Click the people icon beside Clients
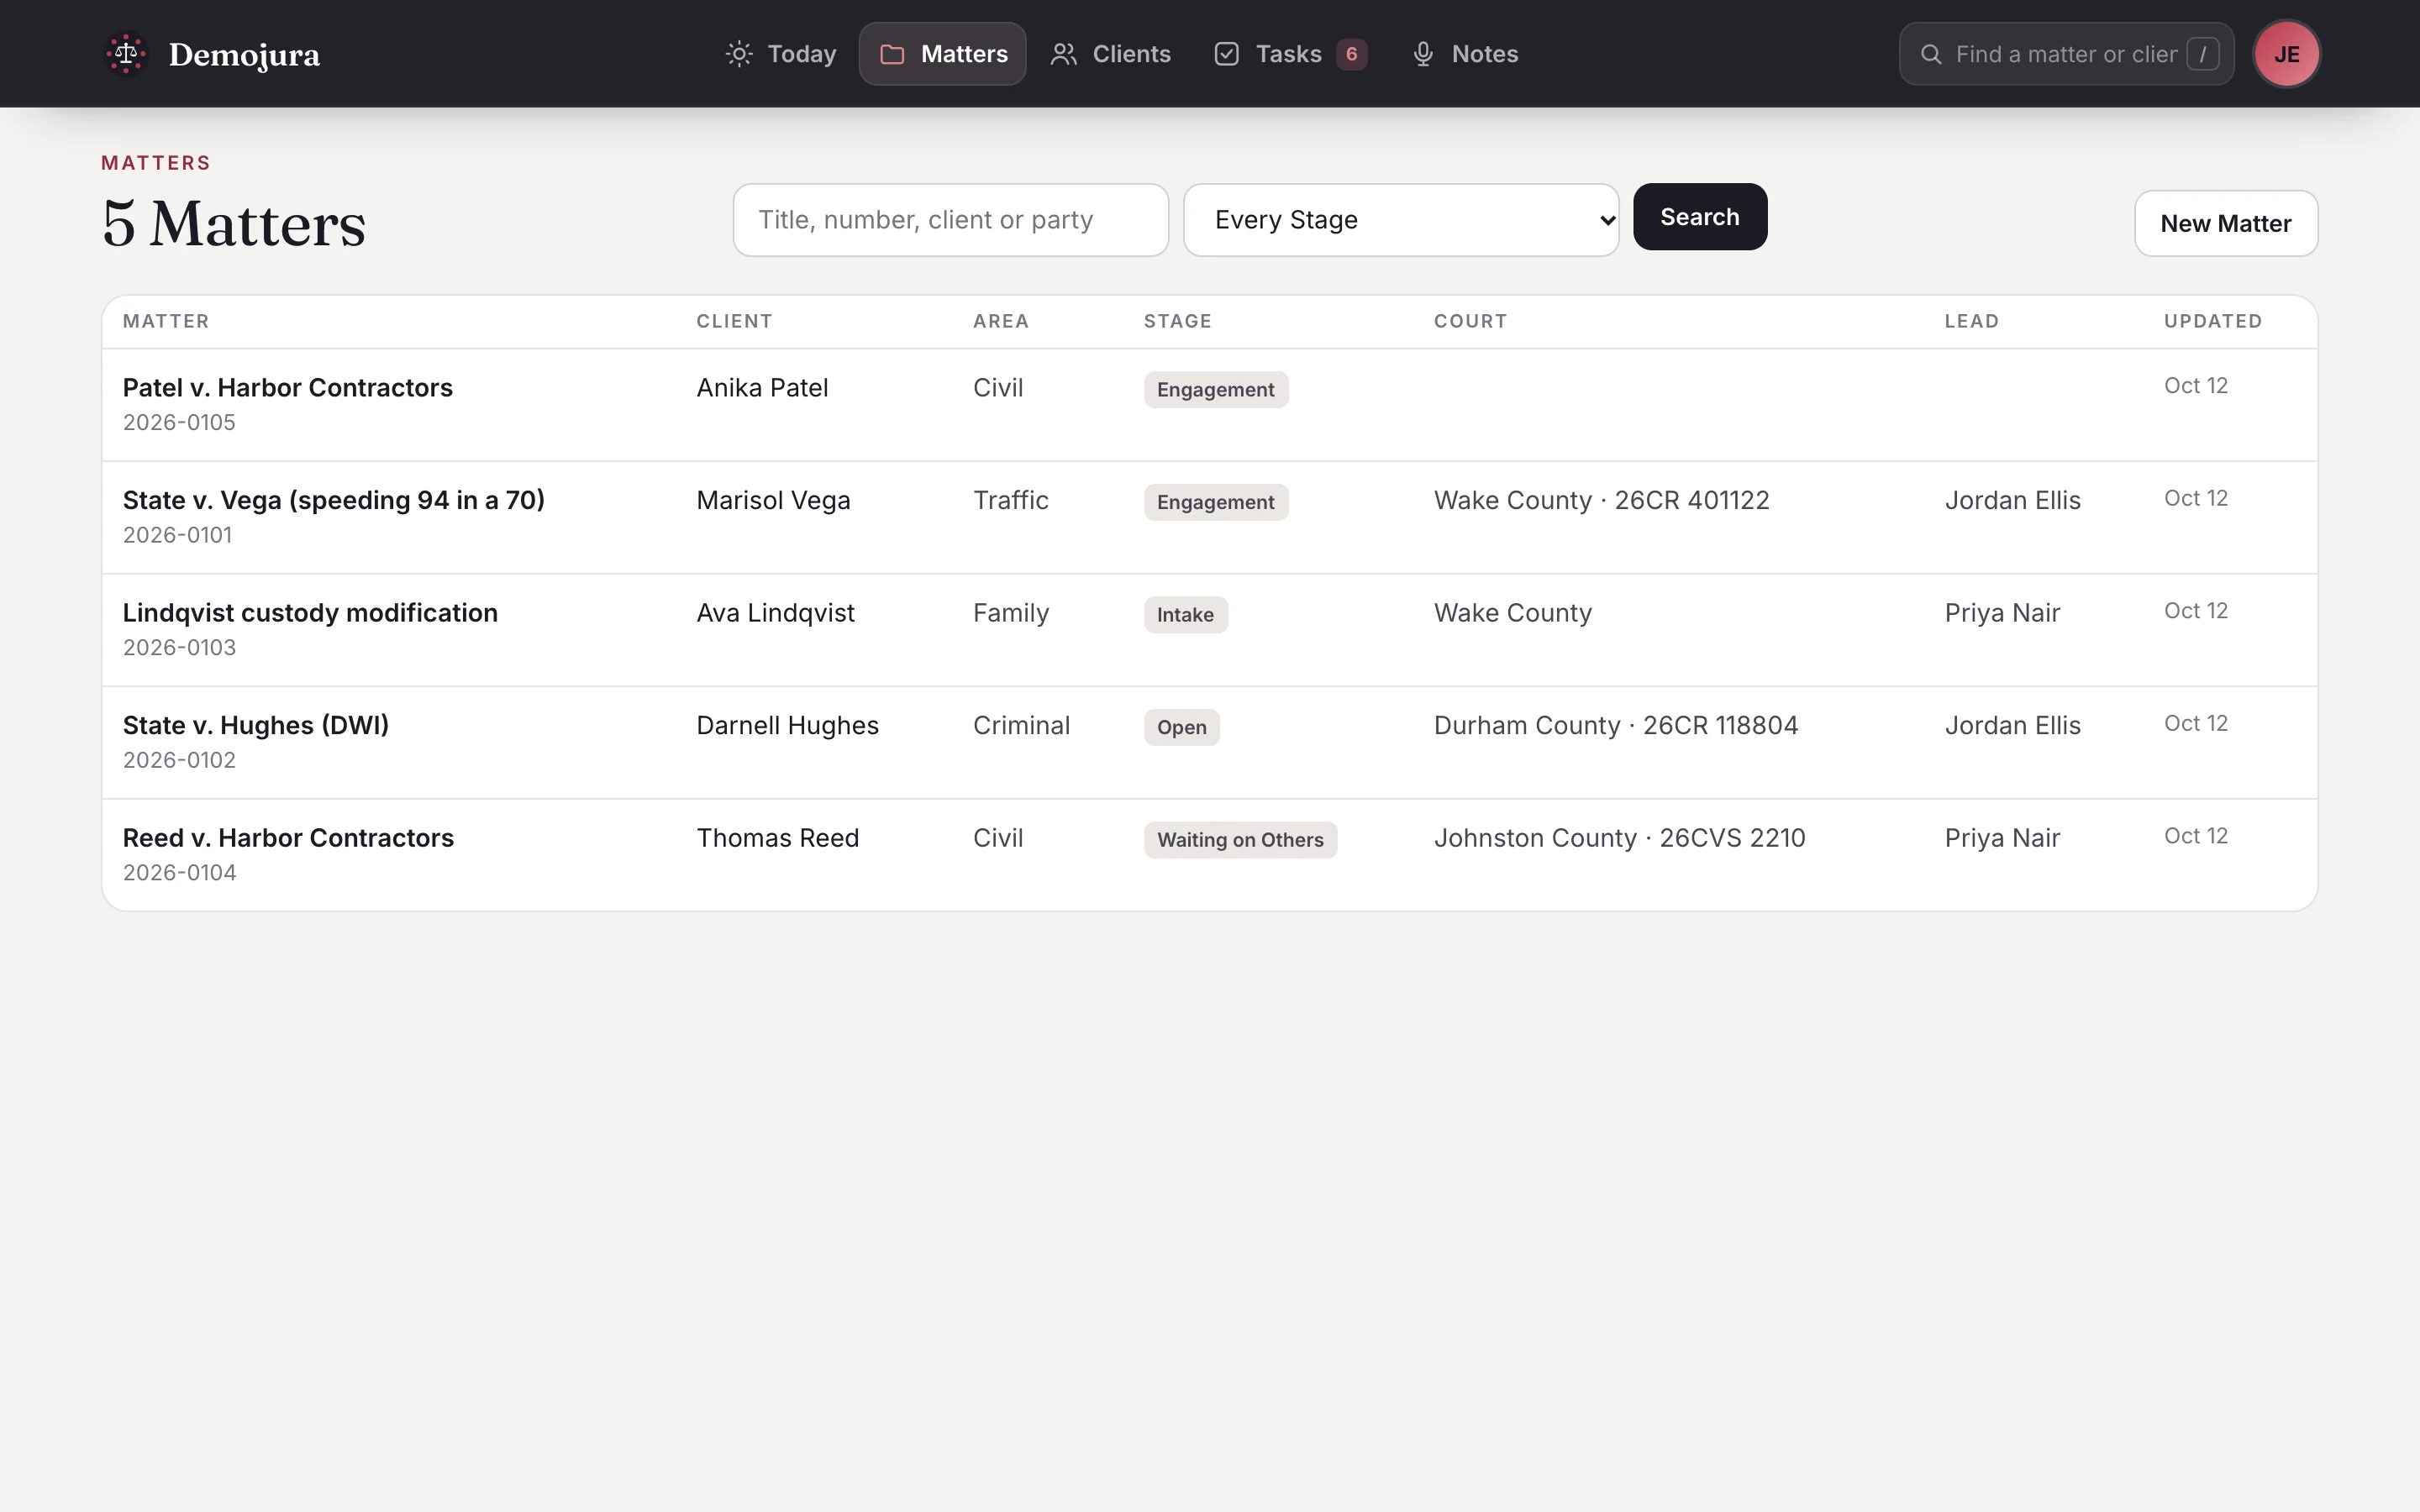Image resolution: width=2420 pixels, height=1512 pixels. (x=1064, y=54)
